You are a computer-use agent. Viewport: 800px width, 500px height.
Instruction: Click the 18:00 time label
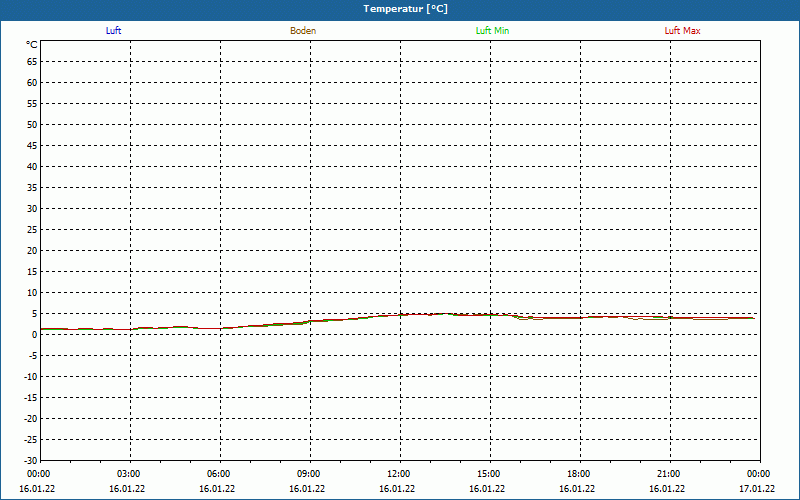point(579,474)
